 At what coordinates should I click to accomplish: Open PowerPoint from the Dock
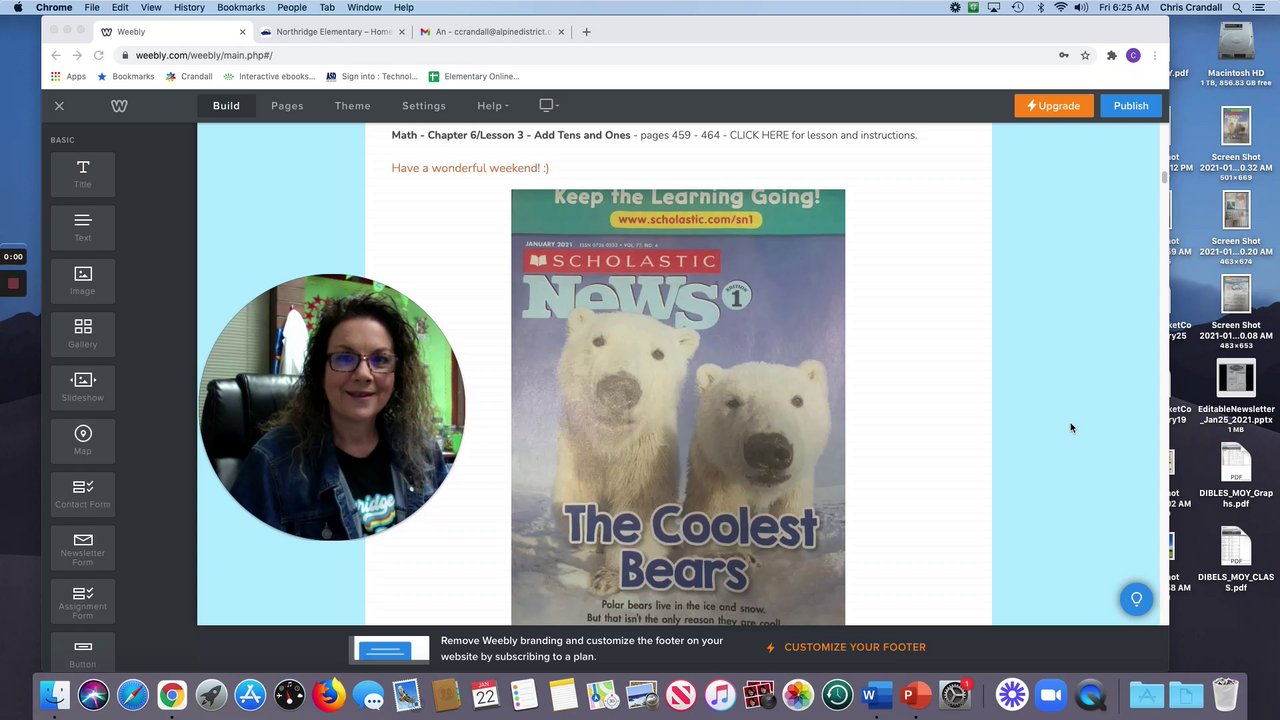click(x=915, y=694)
